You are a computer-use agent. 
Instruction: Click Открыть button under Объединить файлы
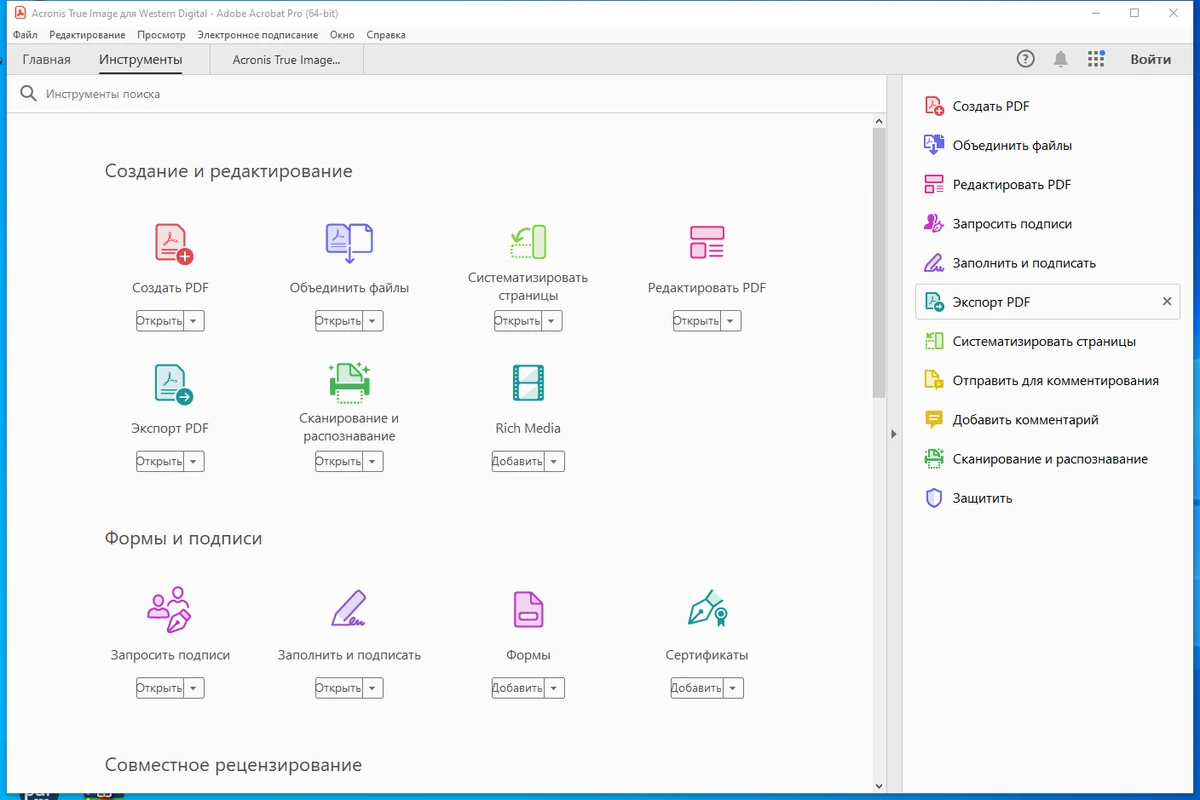point(339,321)
